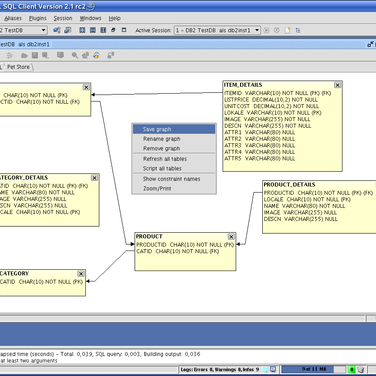The image size is (376, 376).
Task: Close the CATEGORY_DETAILS table box
Action: click(x=95, y=178)
